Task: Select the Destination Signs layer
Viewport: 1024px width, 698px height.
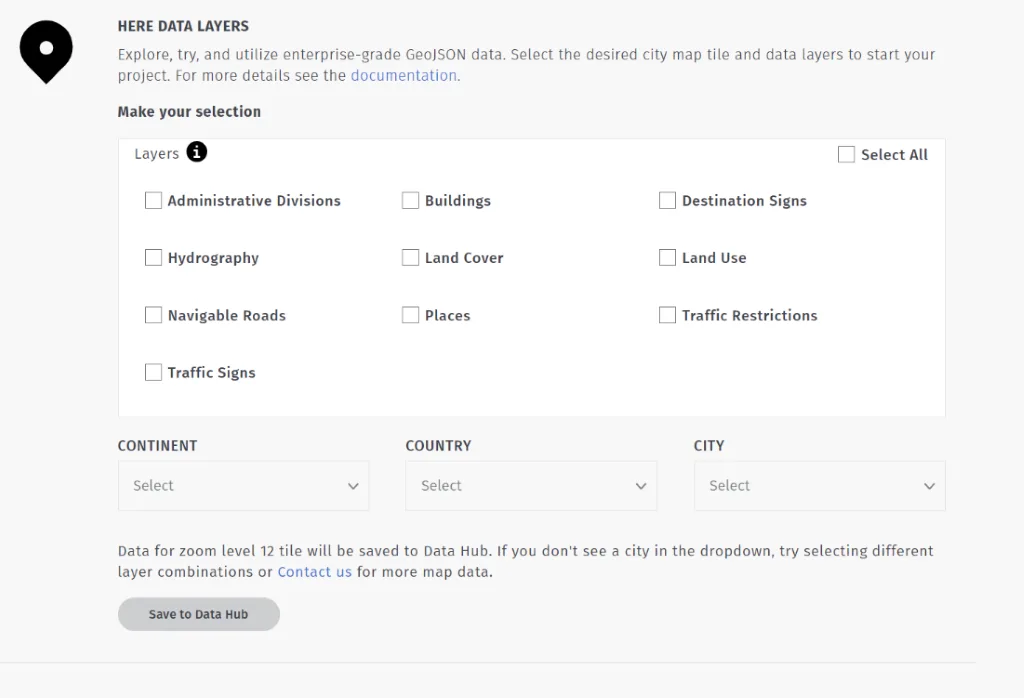Action: coord(667,200)
